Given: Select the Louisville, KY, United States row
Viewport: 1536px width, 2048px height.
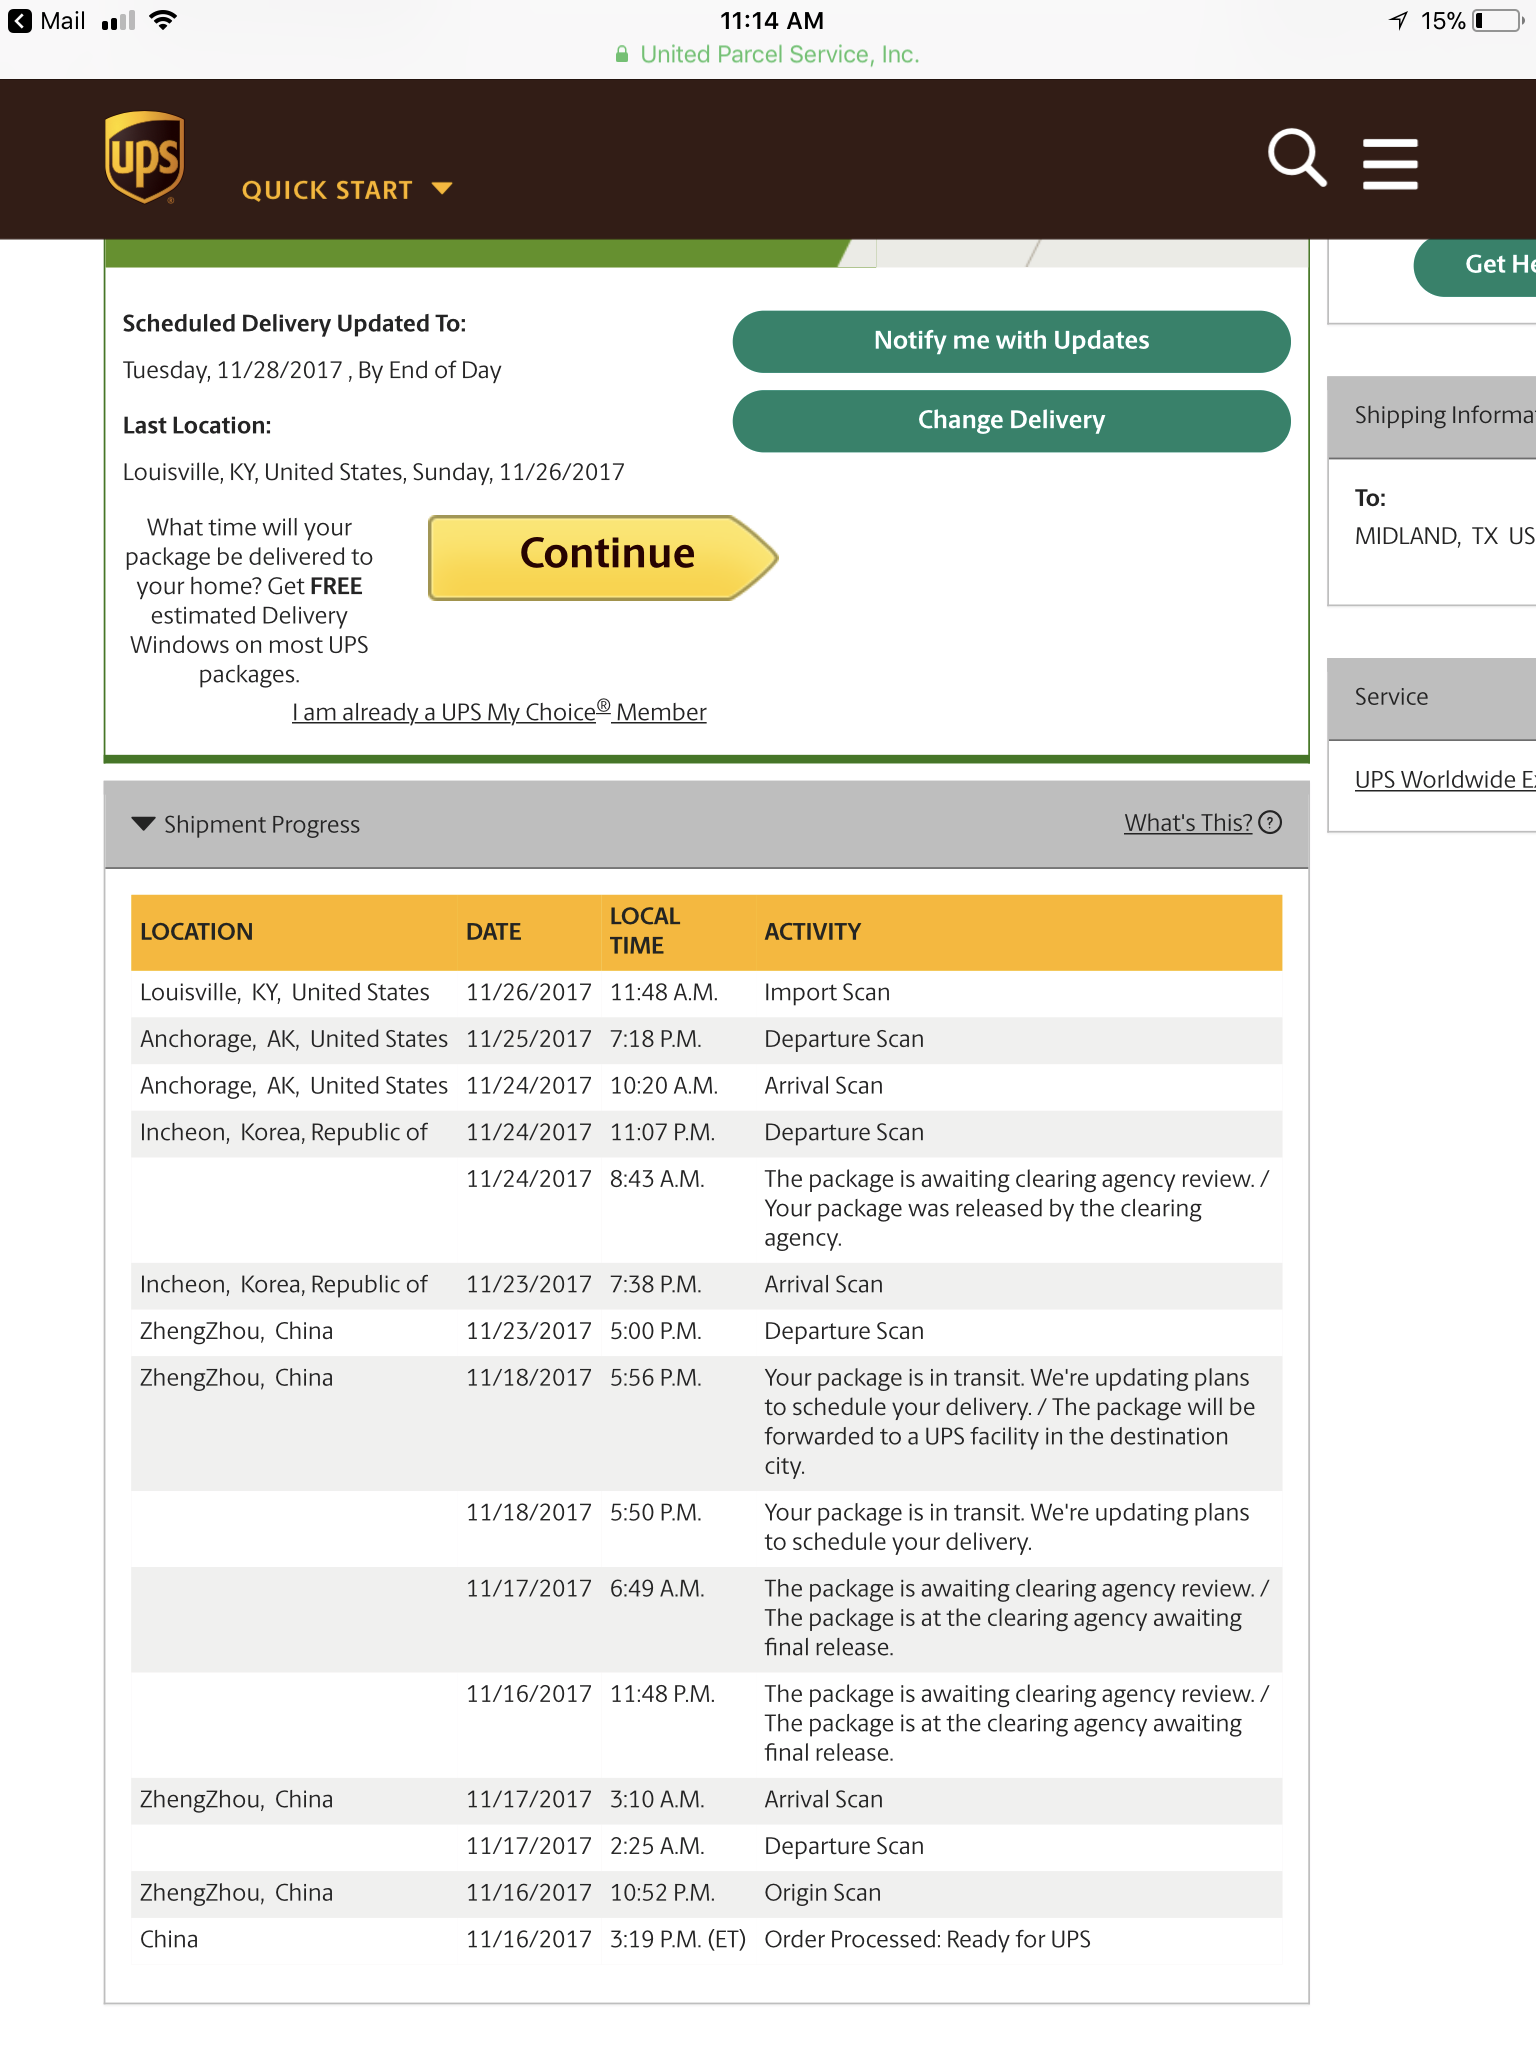Looking at the screenshot, I should (x=706, y=993).
